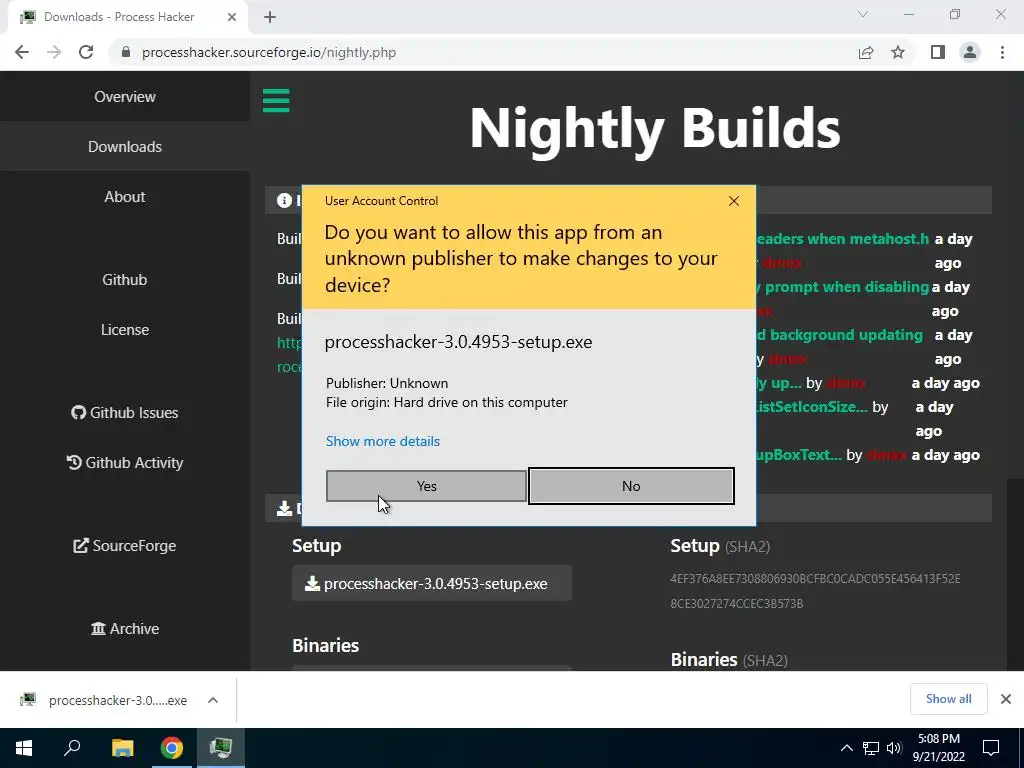
Task: Click 'Publisher: Unknown' text
Action: pos(387,383)
